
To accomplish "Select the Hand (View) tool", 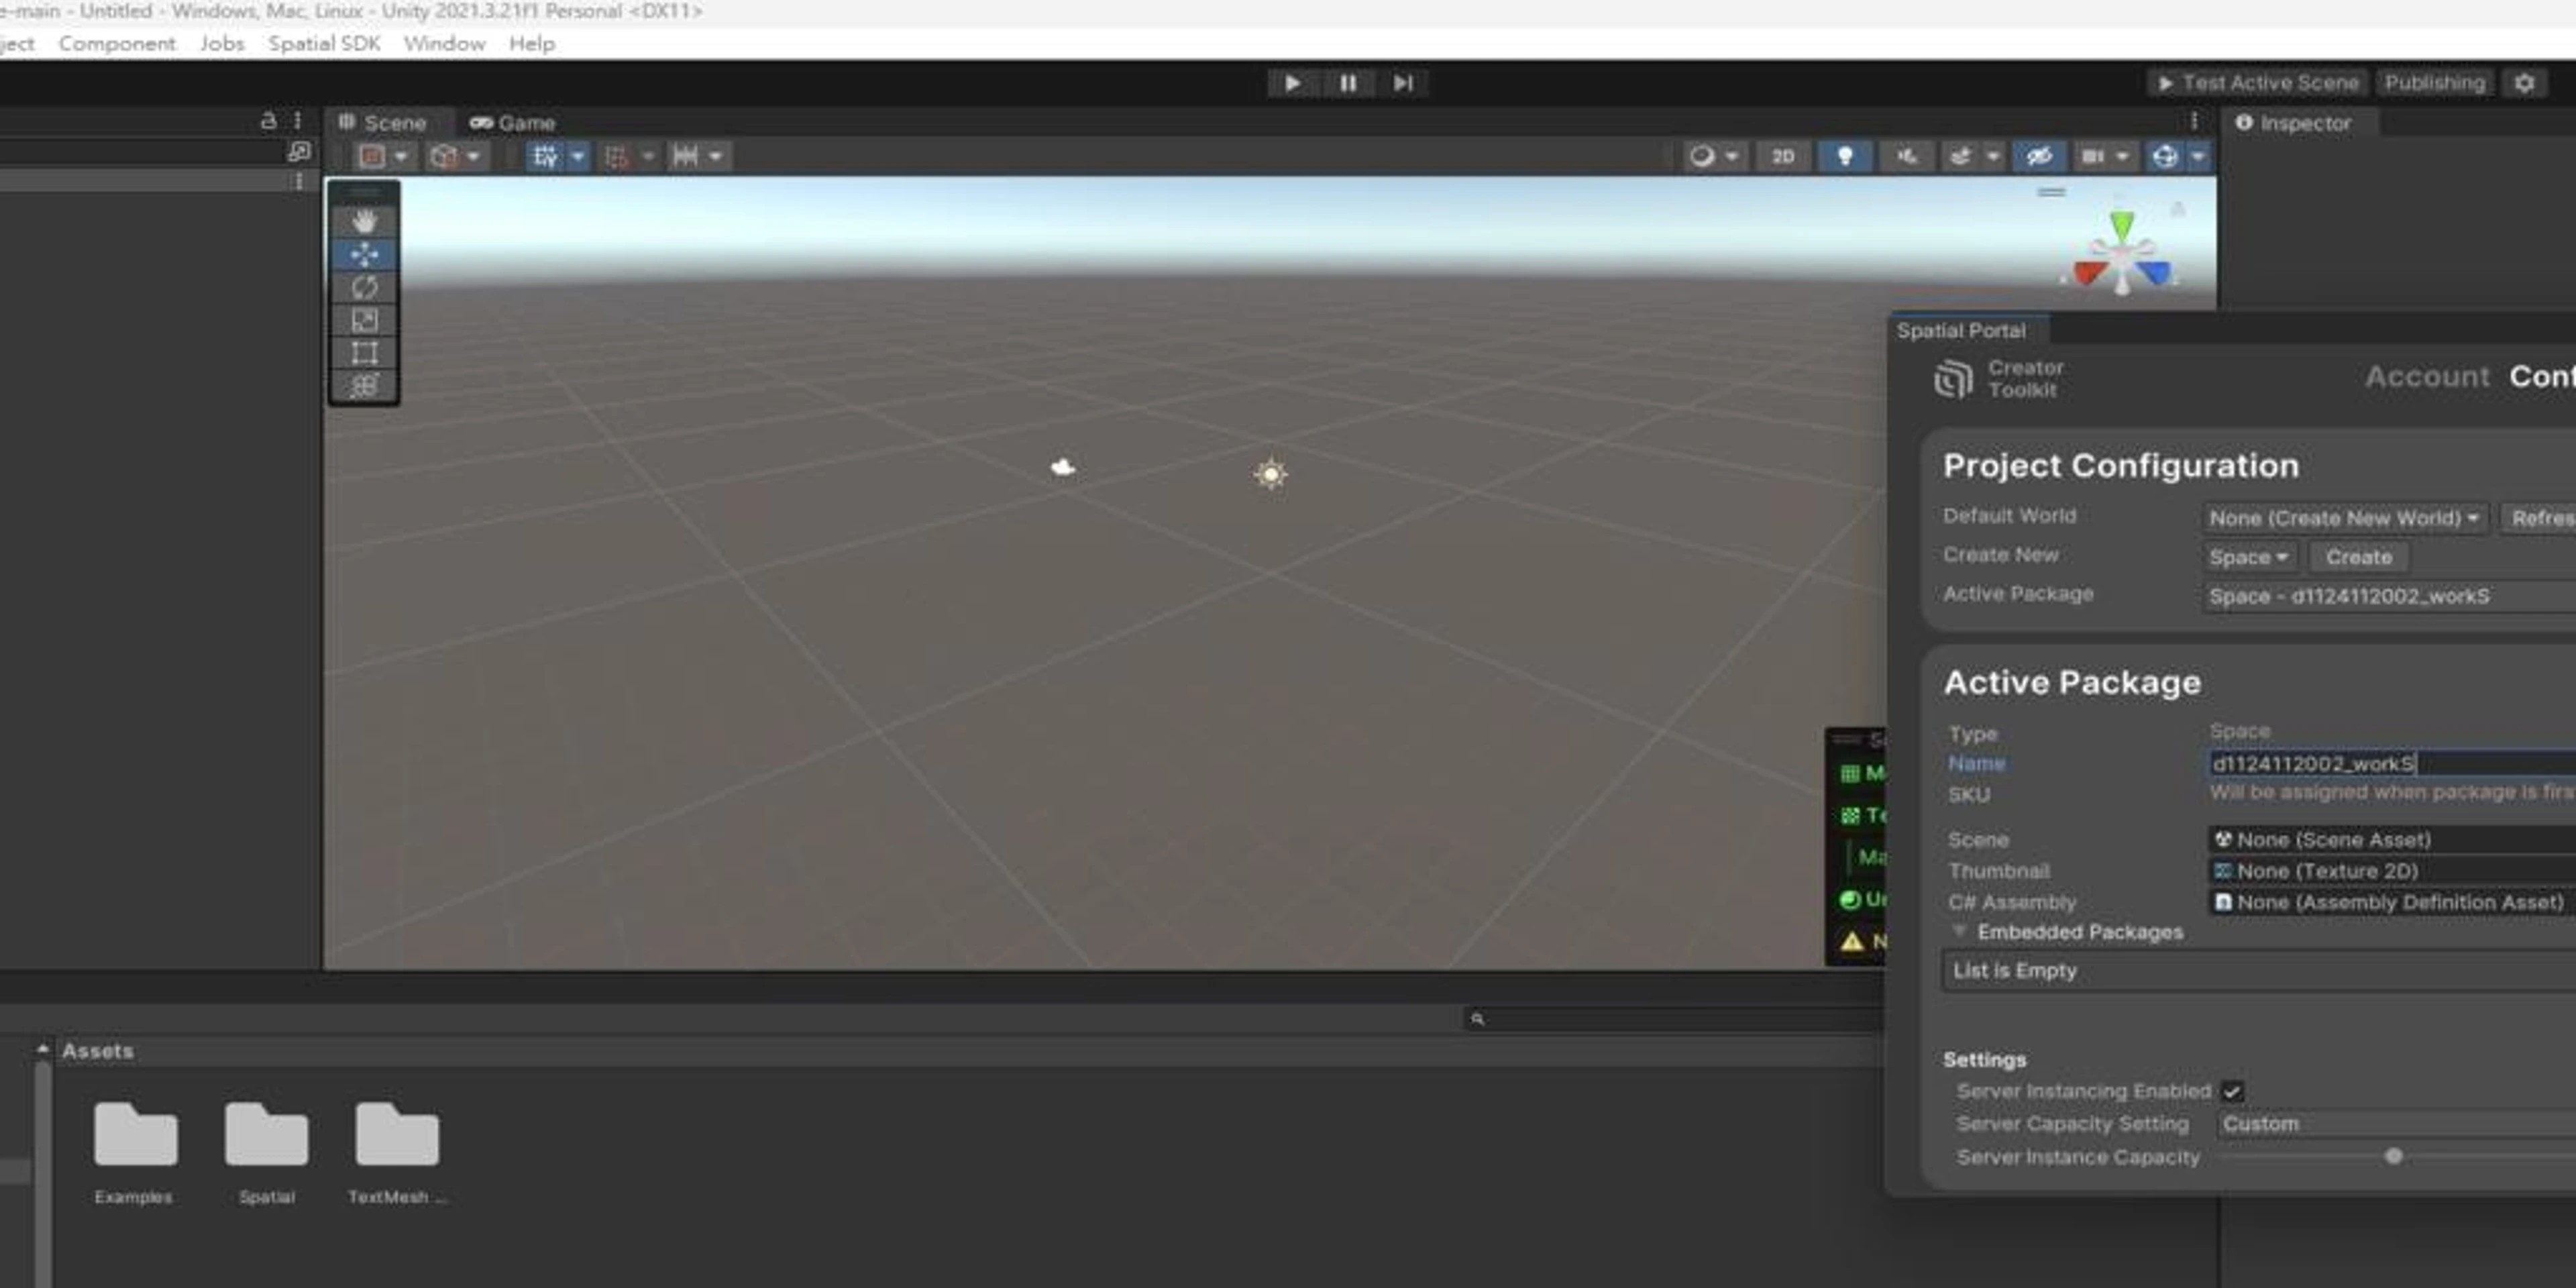I will point(364,221).
